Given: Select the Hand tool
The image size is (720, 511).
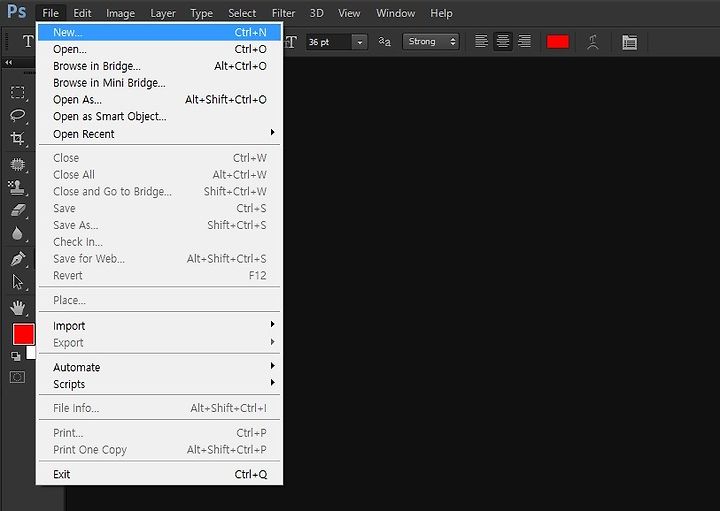Looking at the screenshot, I should 17,308.
